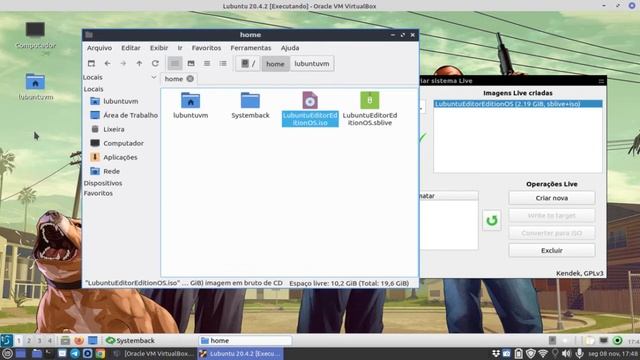Click show desktop icon in guest panel
This screenshot has width=640, height=360.
coord(93,340)
